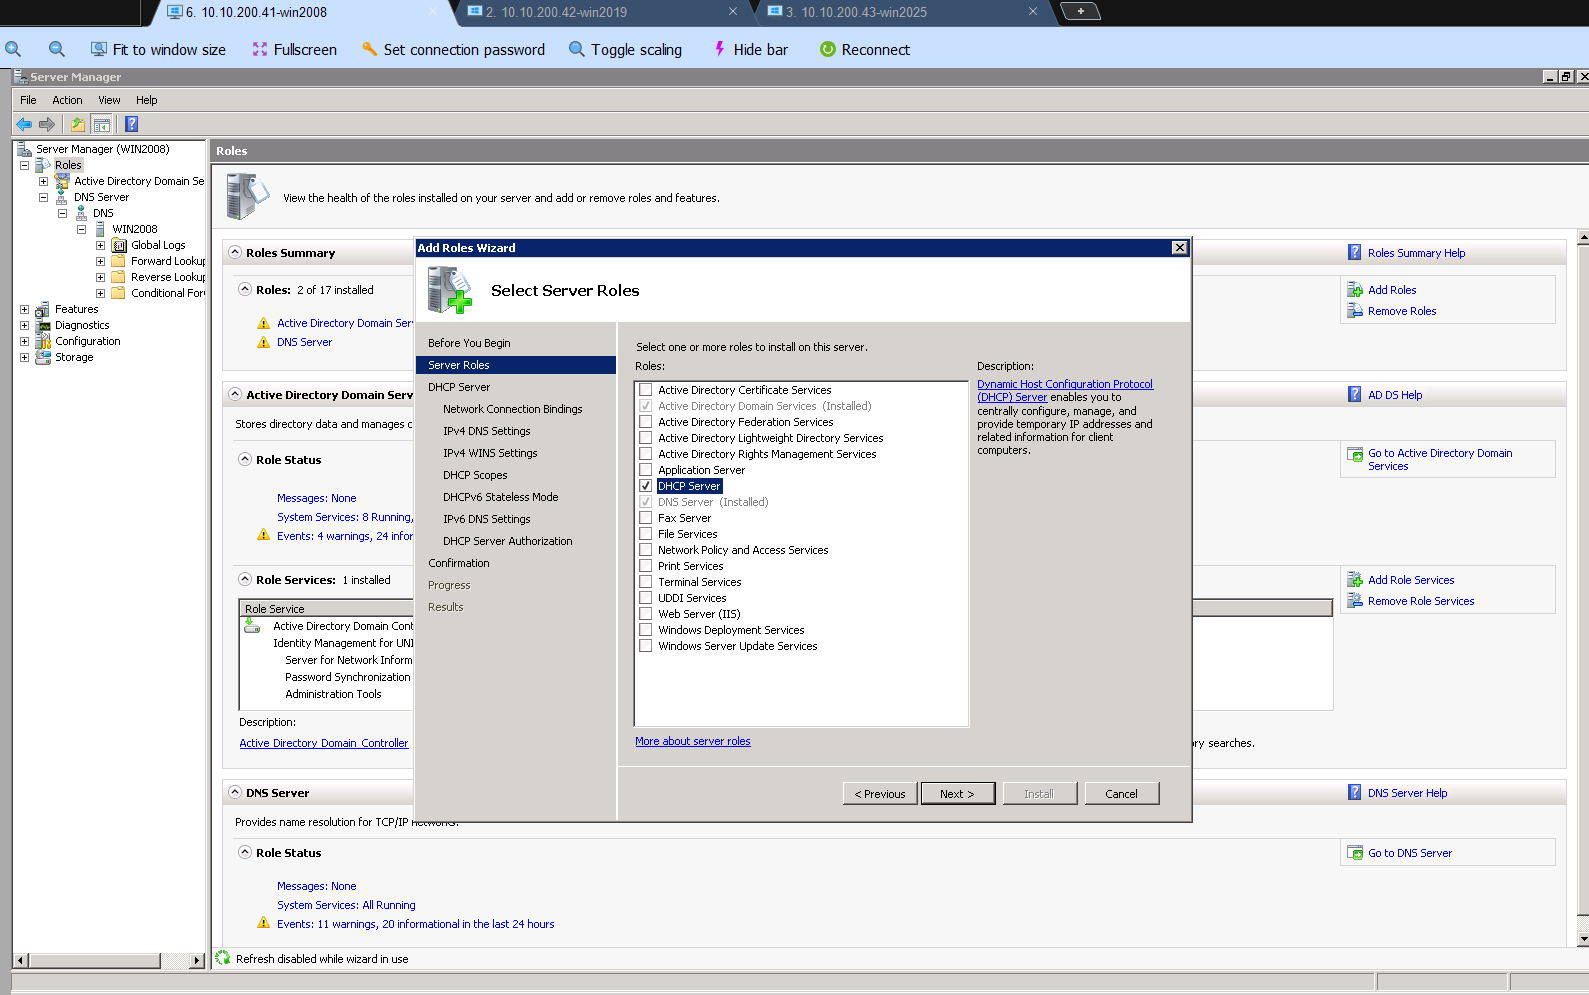Hide the remote connection bar
This screenshot has height=995, width=1589.
coord(750,49)
